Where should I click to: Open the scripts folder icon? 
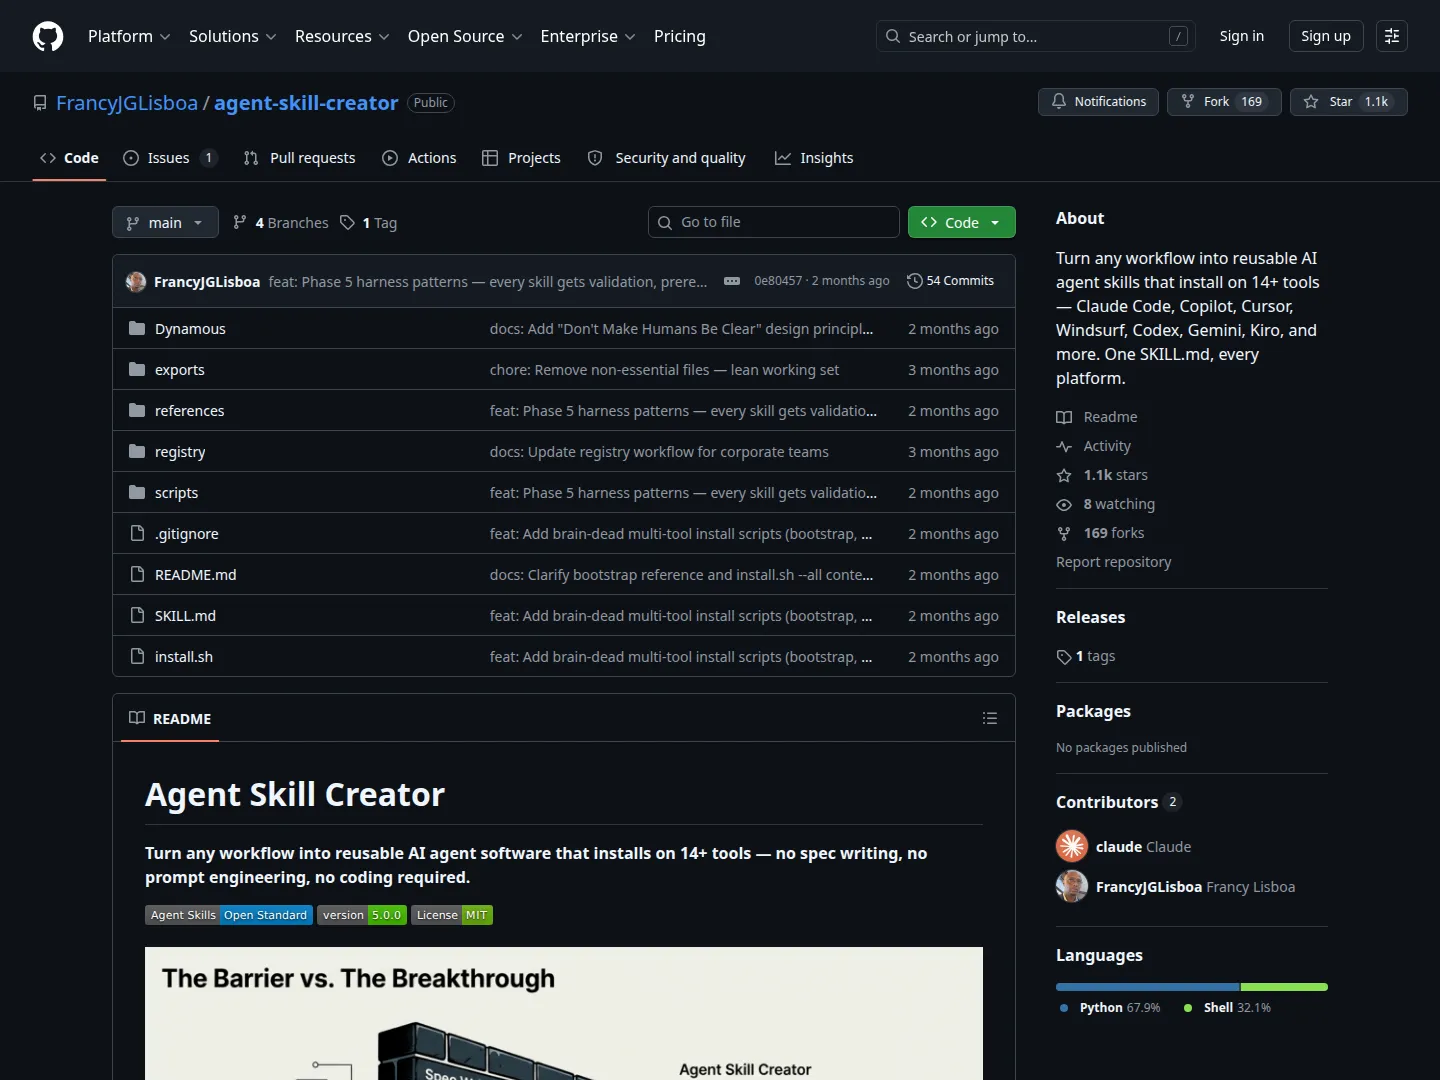click(137, 493)
